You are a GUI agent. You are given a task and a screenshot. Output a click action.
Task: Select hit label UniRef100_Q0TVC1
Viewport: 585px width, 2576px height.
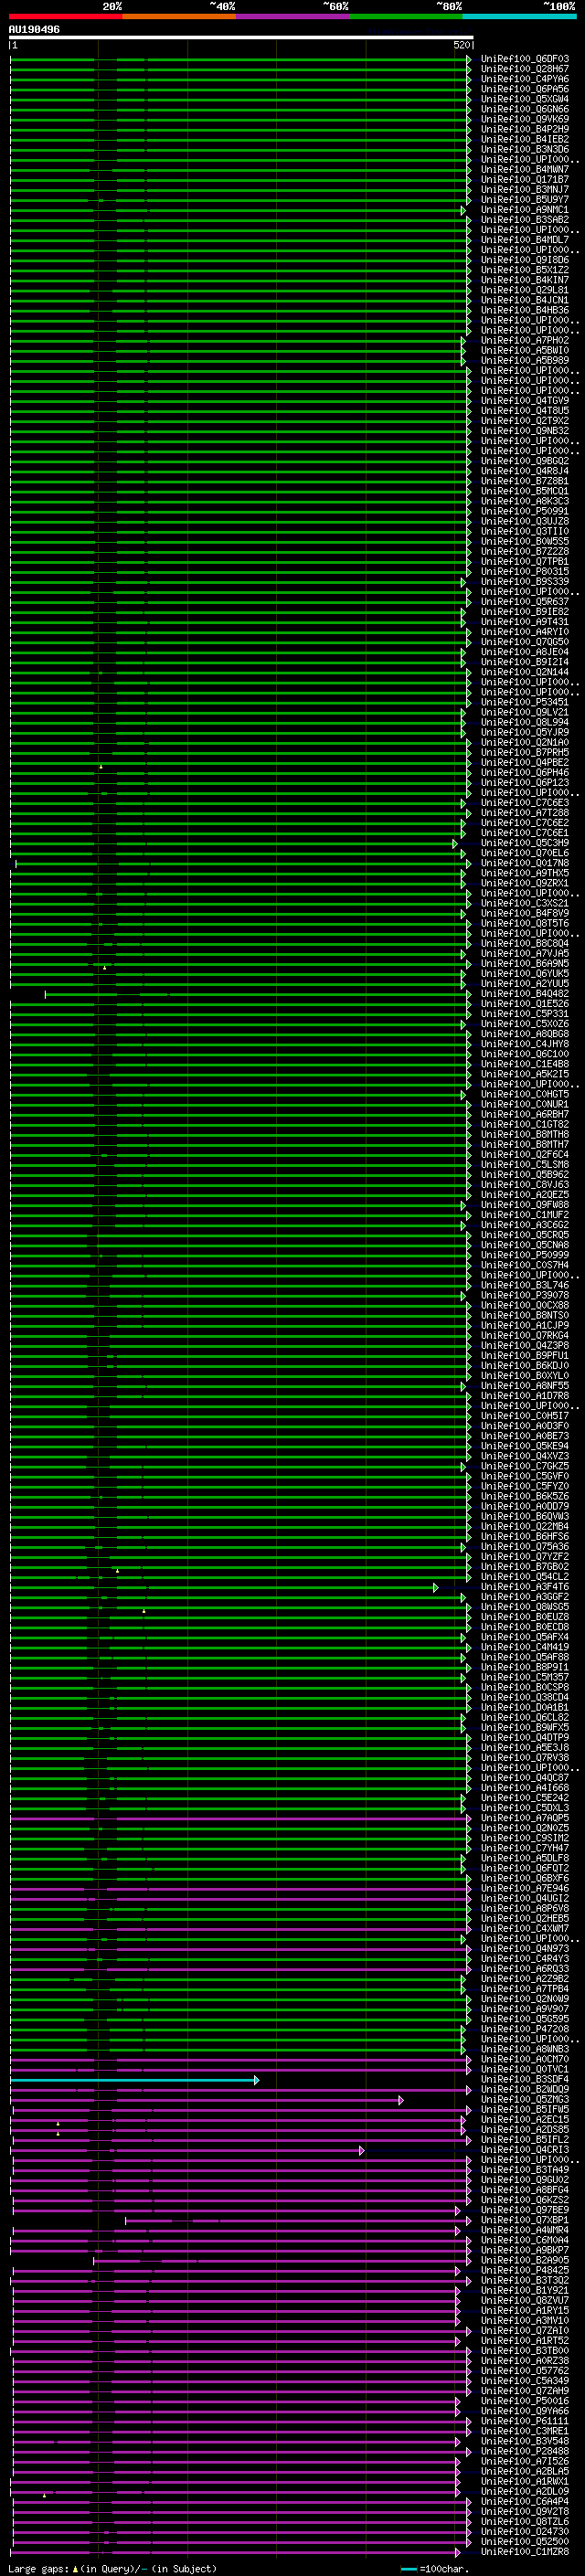(525, 2069)
